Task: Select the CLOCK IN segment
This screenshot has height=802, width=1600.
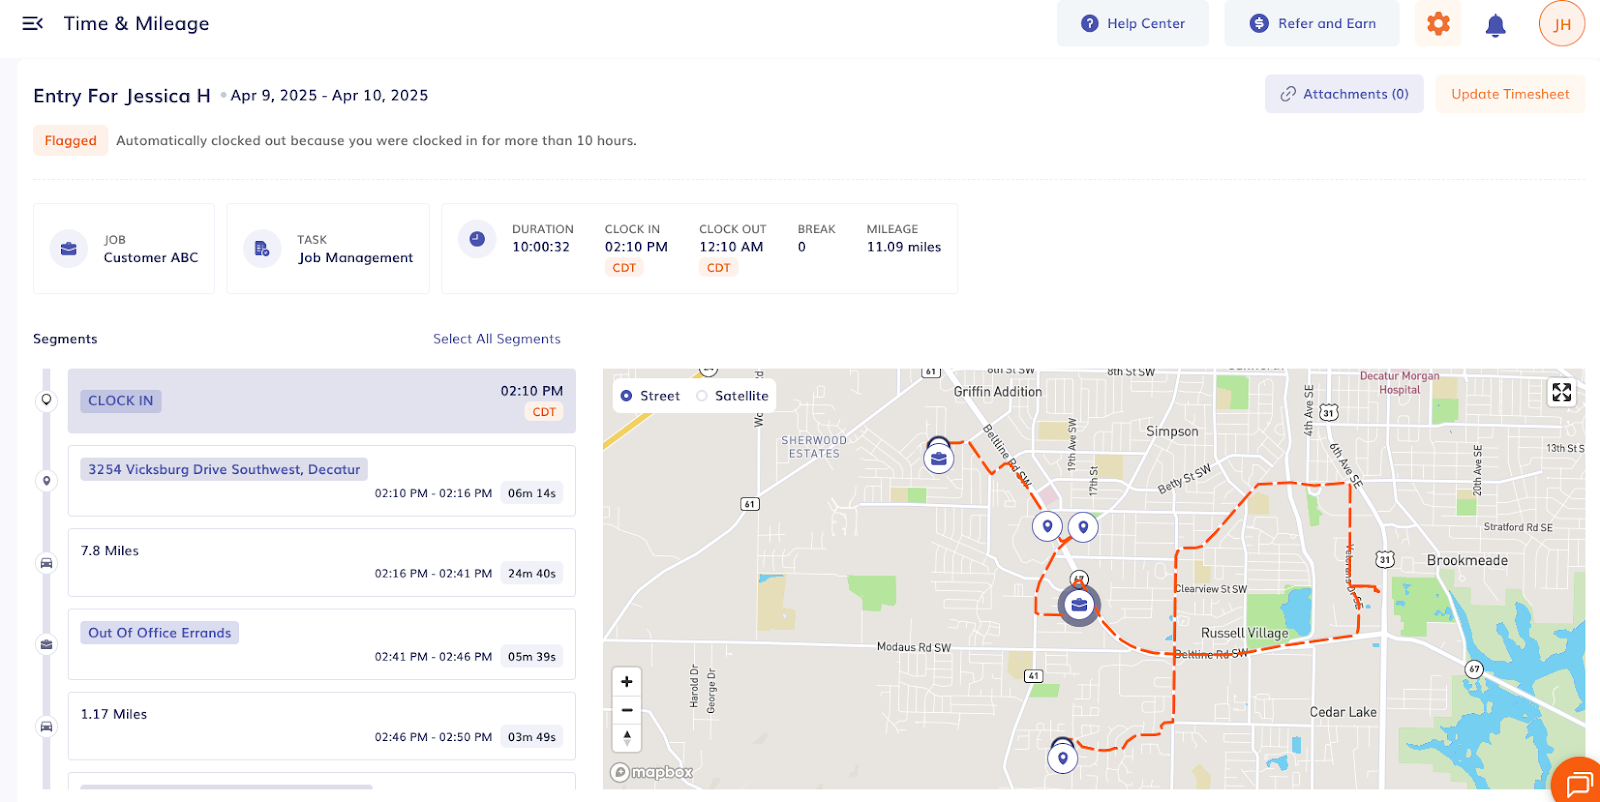Action: click(322, 401)
